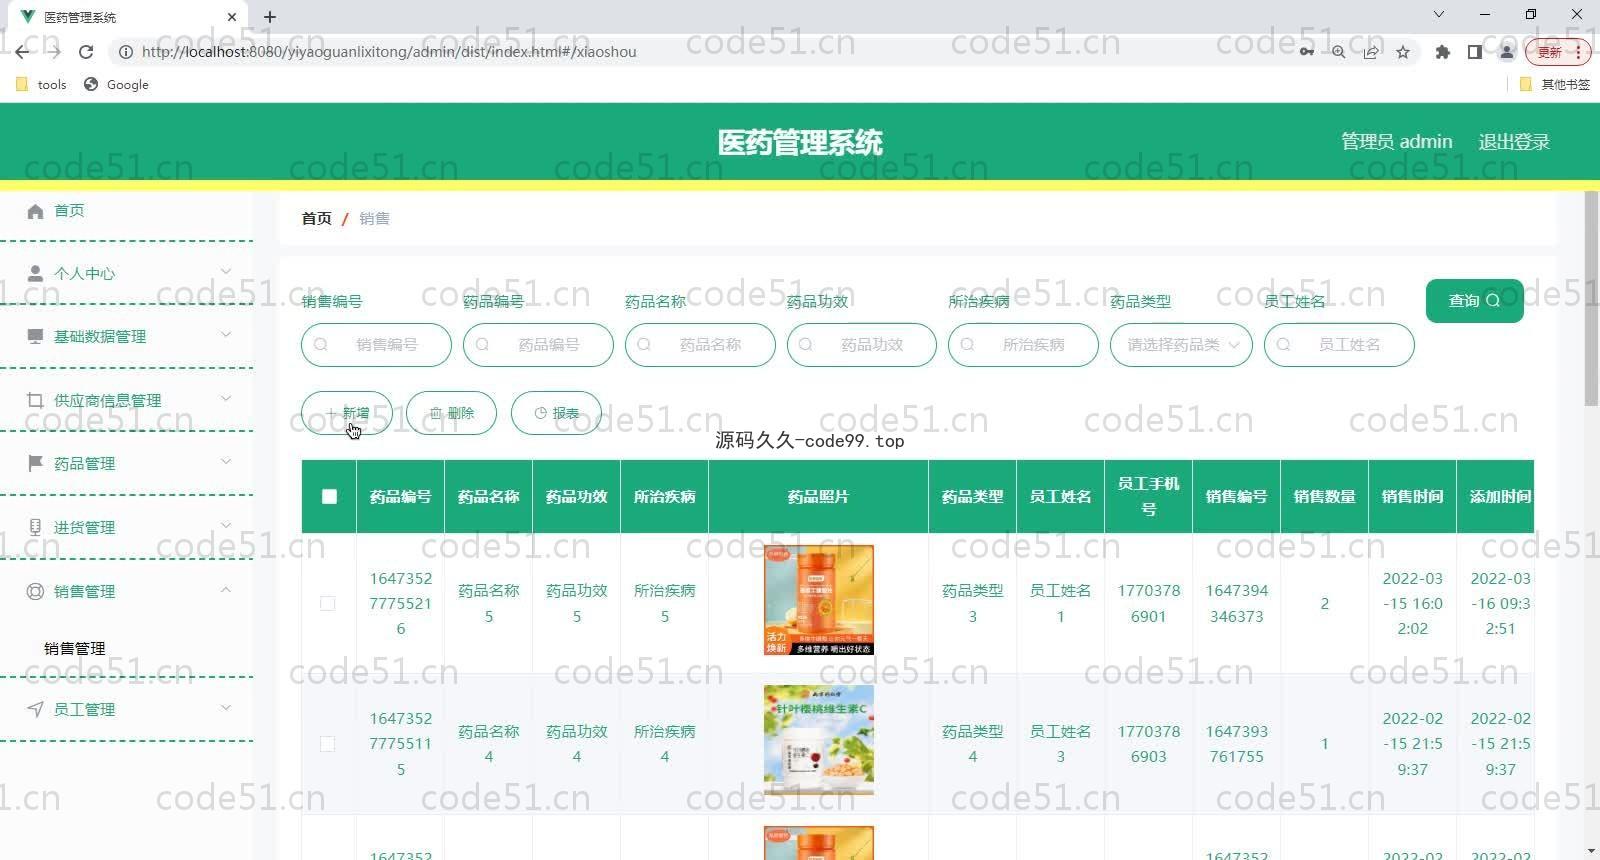Click the browser back arrow

point(22,52)
